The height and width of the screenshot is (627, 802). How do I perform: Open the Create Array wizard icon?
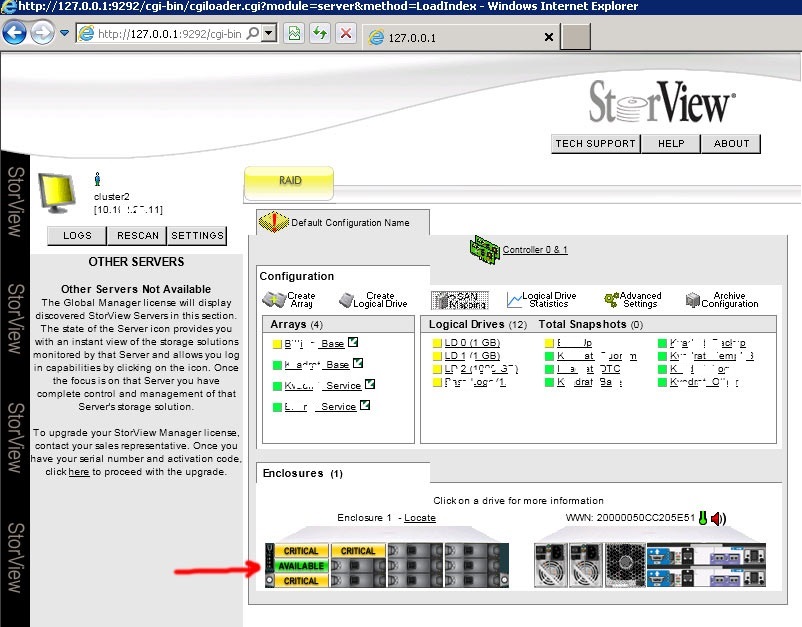pyautogui.click(x=273, y=300)
